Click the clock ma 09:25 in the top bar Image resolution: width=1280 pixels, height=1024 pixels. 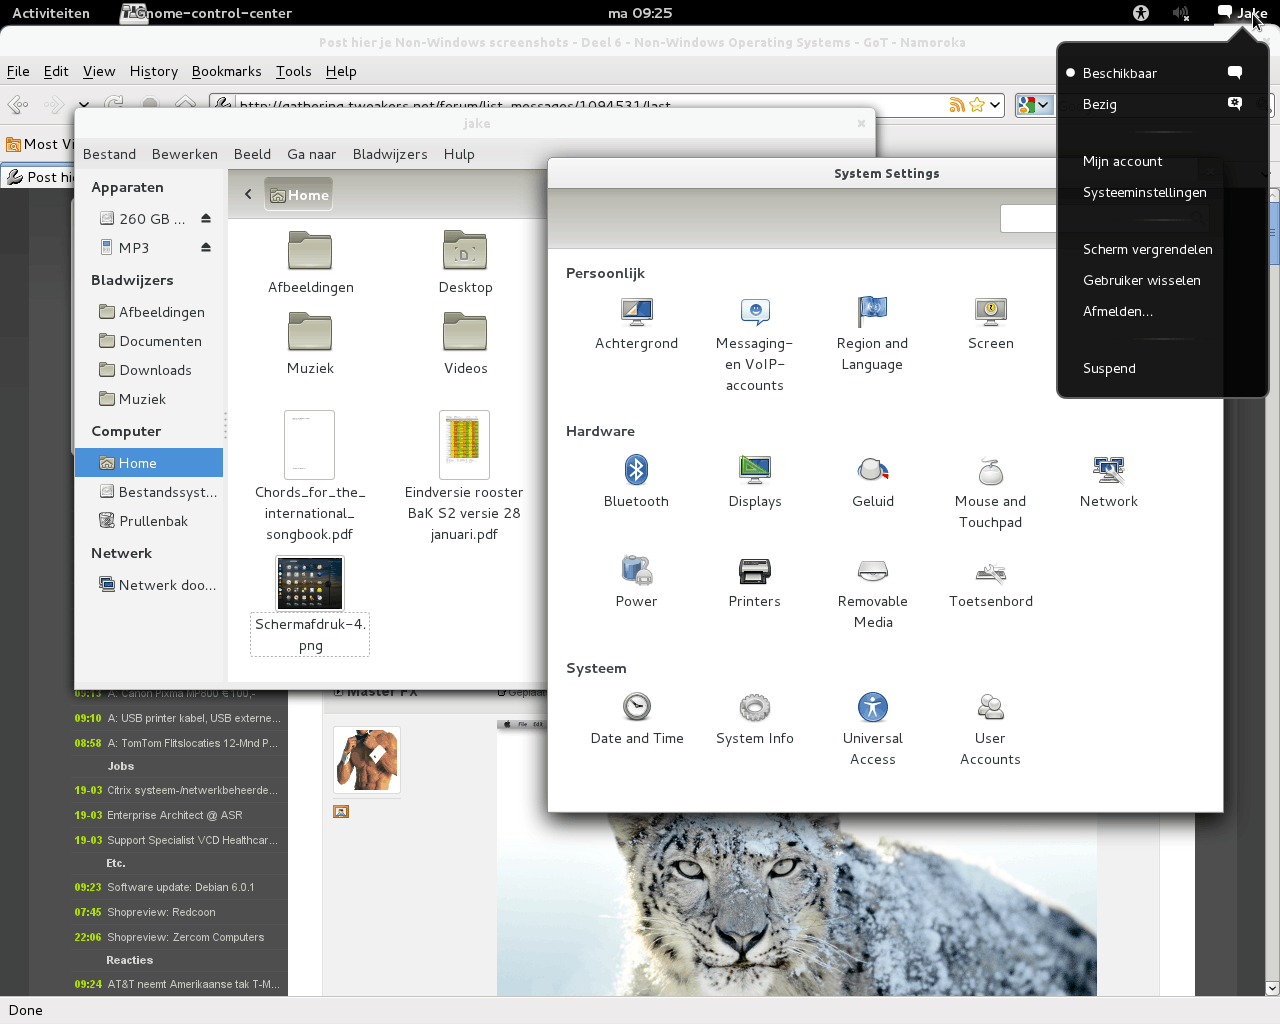coord(640,13)
